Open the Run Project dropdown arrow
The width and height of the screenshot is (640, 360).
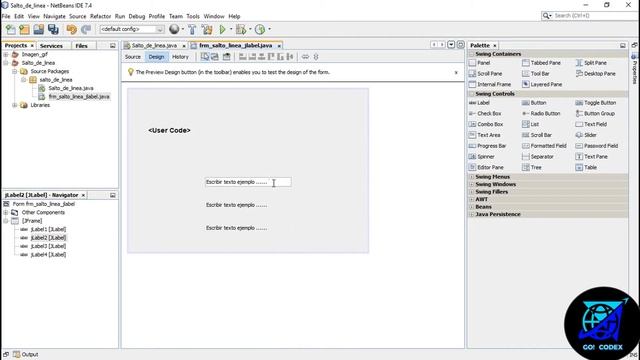231,29
